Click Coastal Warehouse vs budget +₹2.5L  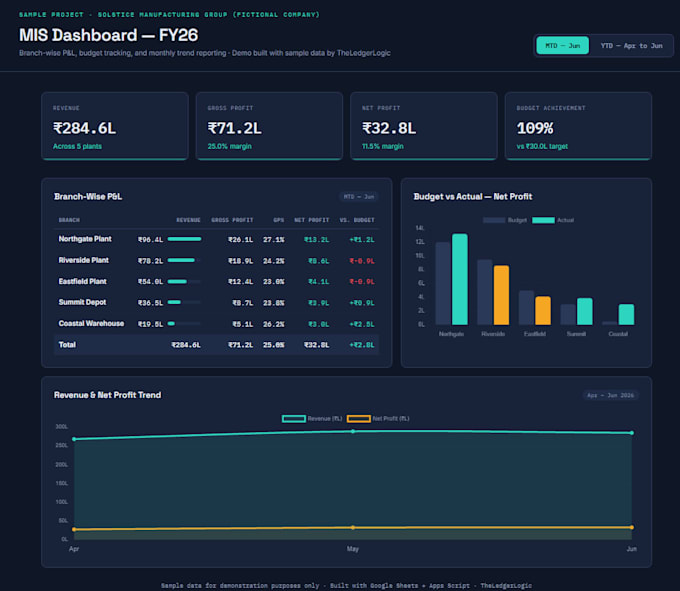362,324
